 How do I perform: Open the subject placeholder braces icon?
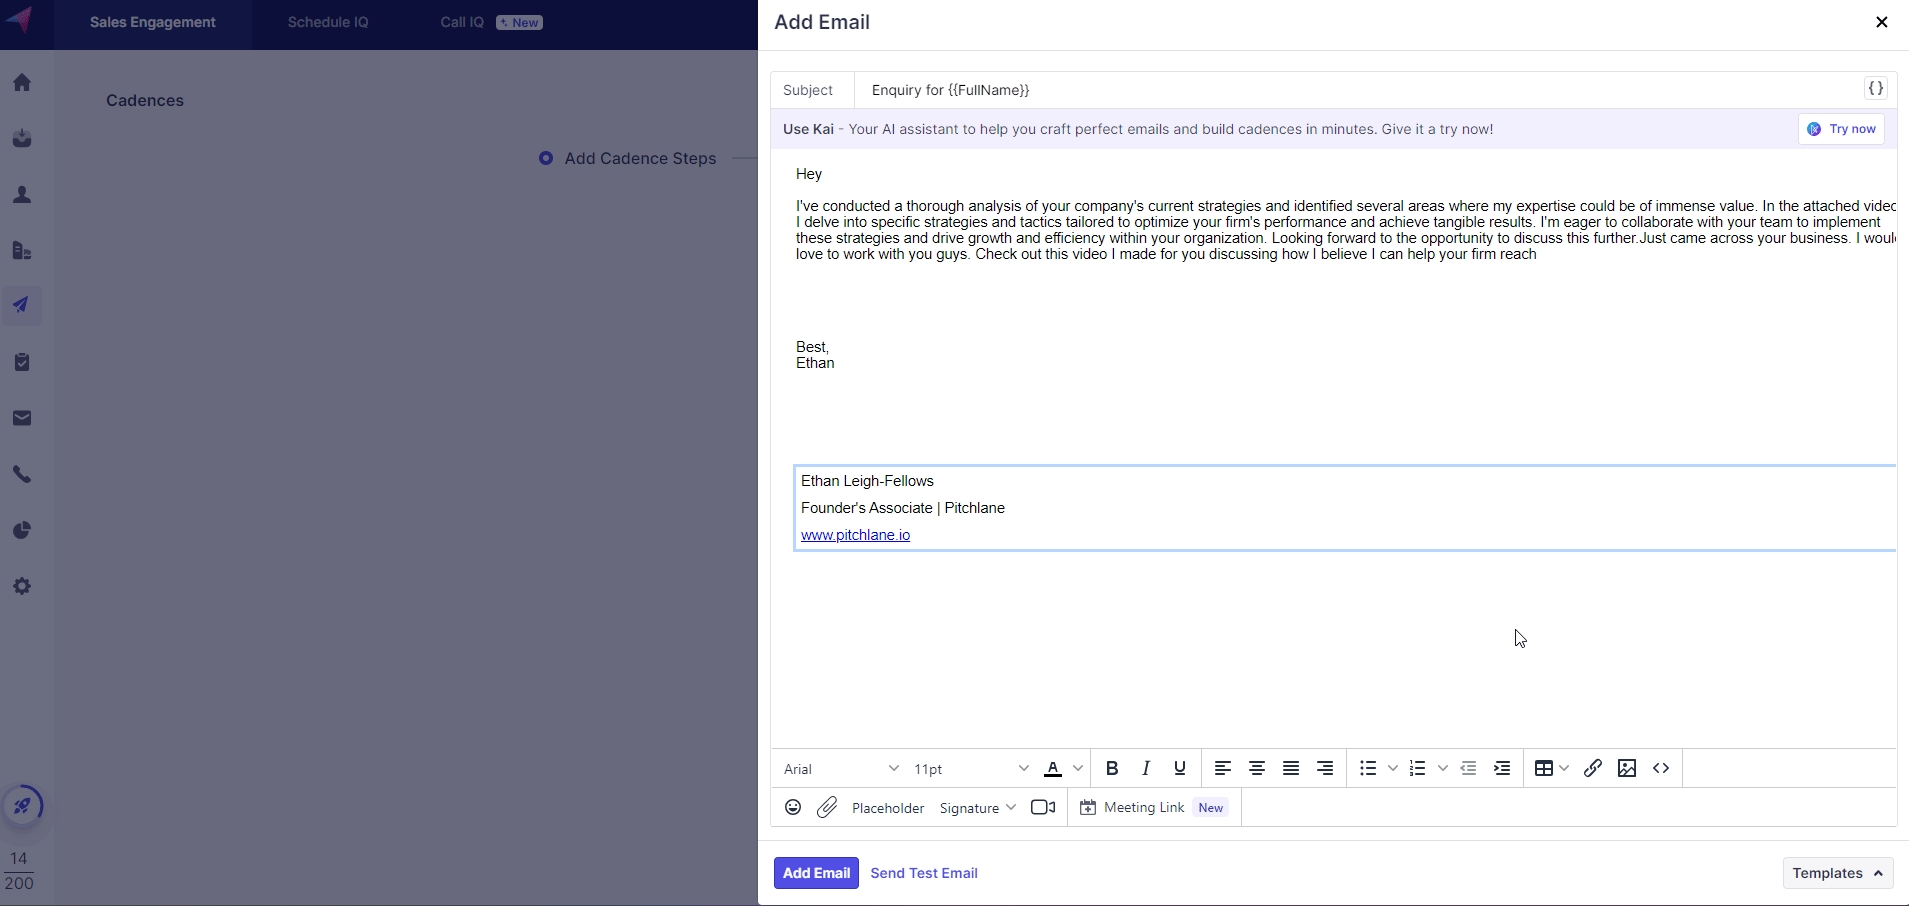[1876, 89]
